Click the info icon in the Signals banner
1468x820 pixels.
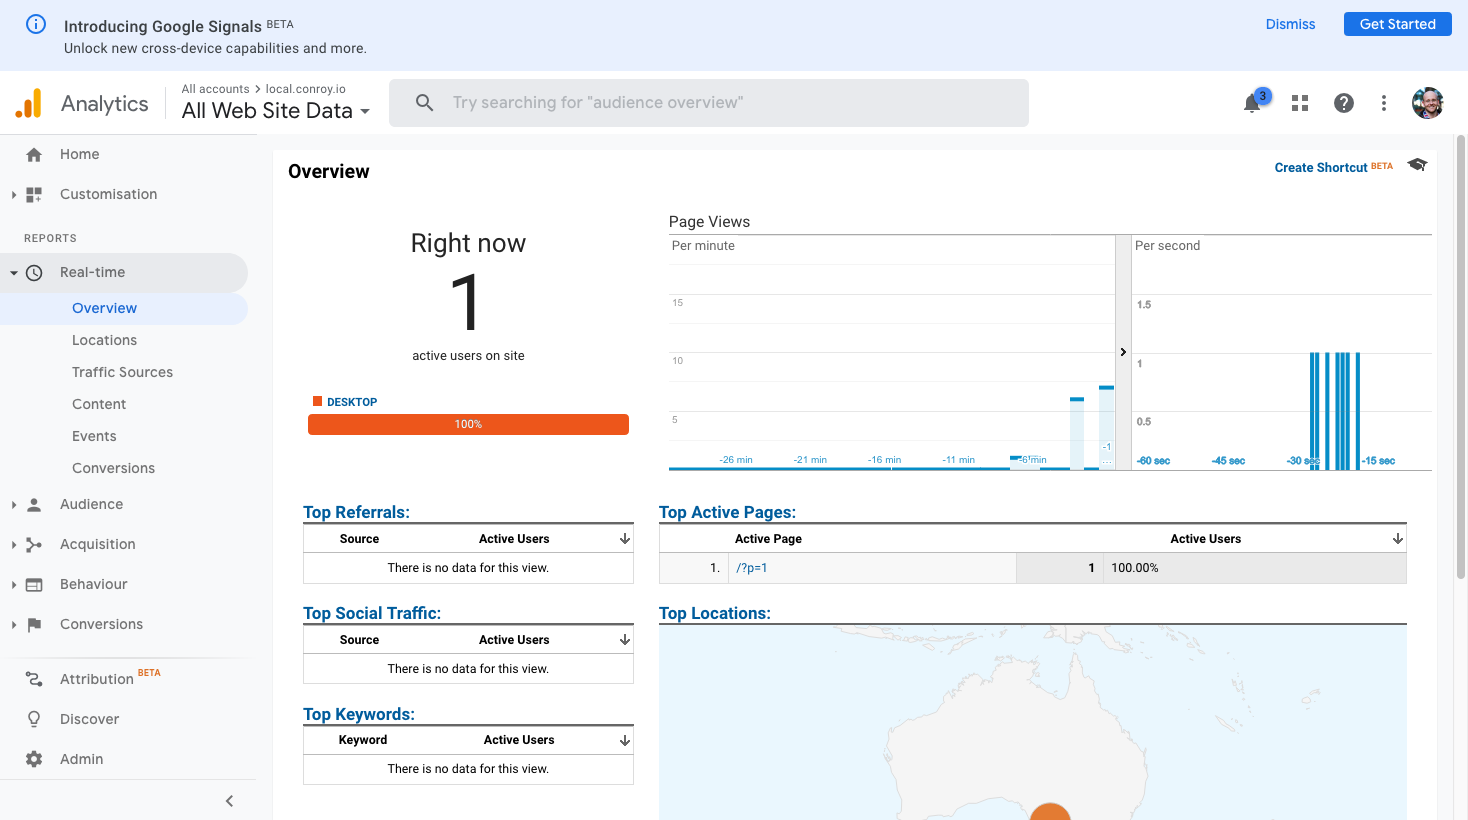(x=37, y=24)
